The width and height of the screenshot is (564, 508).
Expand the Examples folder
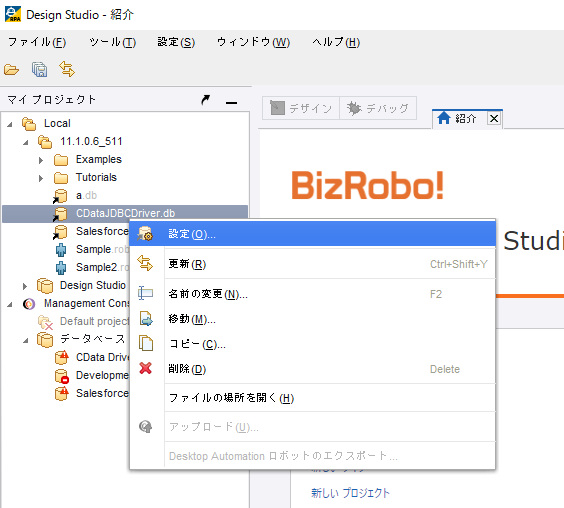coord(41,160)
